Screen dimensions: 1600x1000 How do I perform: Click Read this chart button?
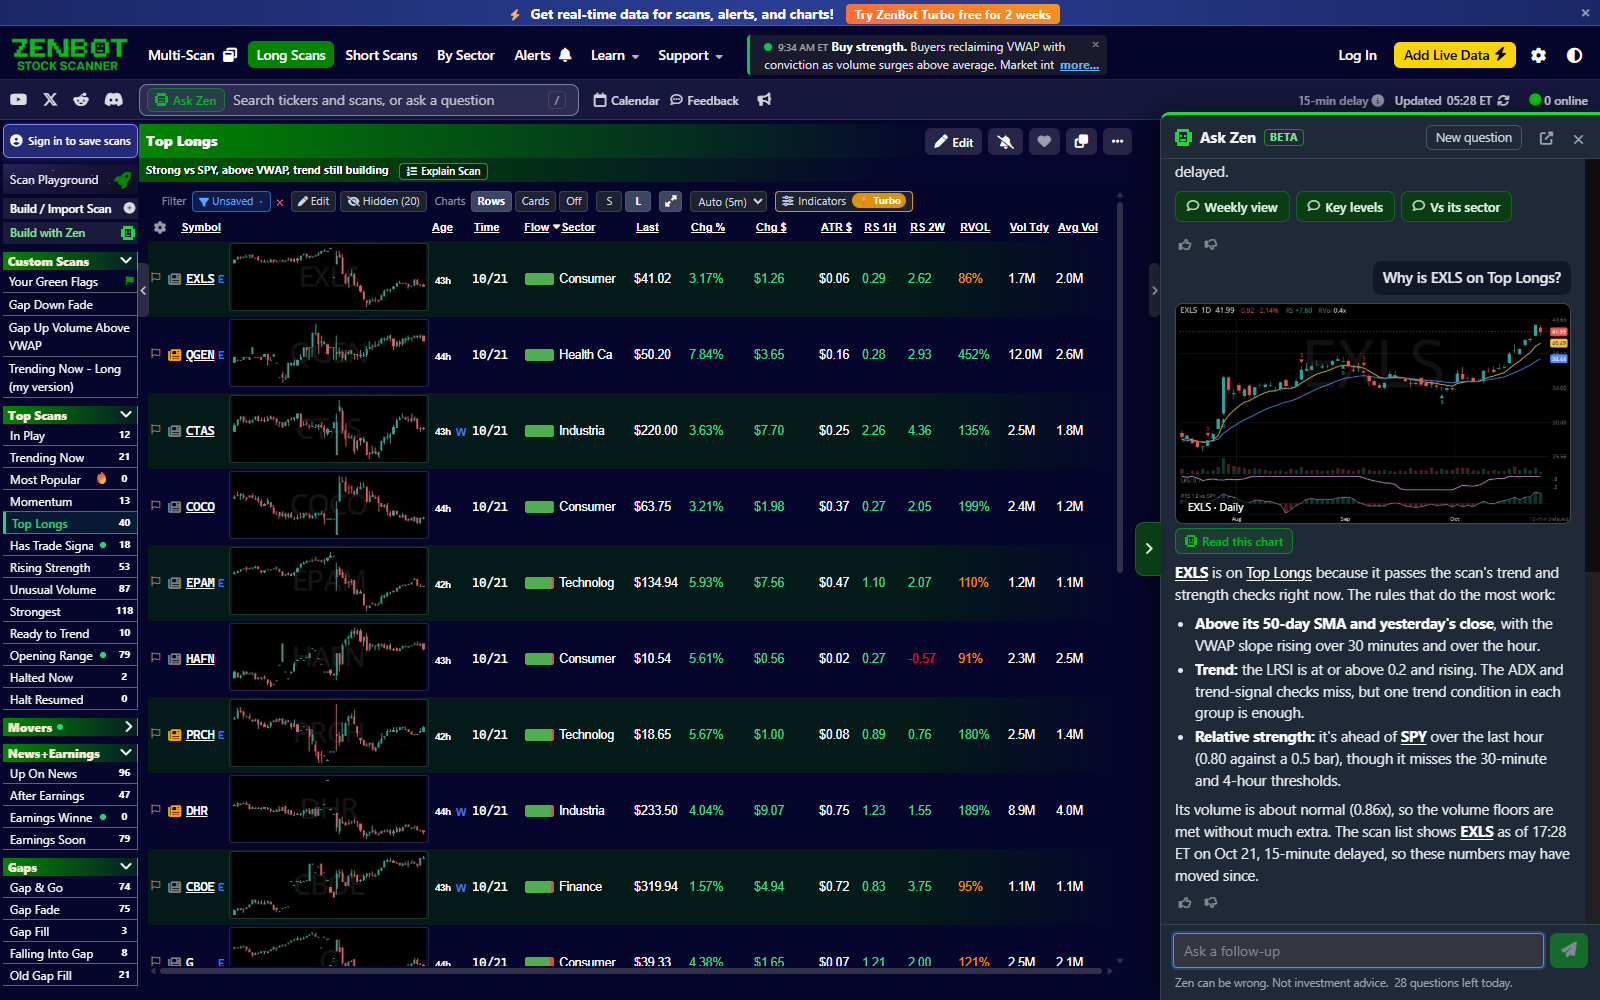point(1234,541)
